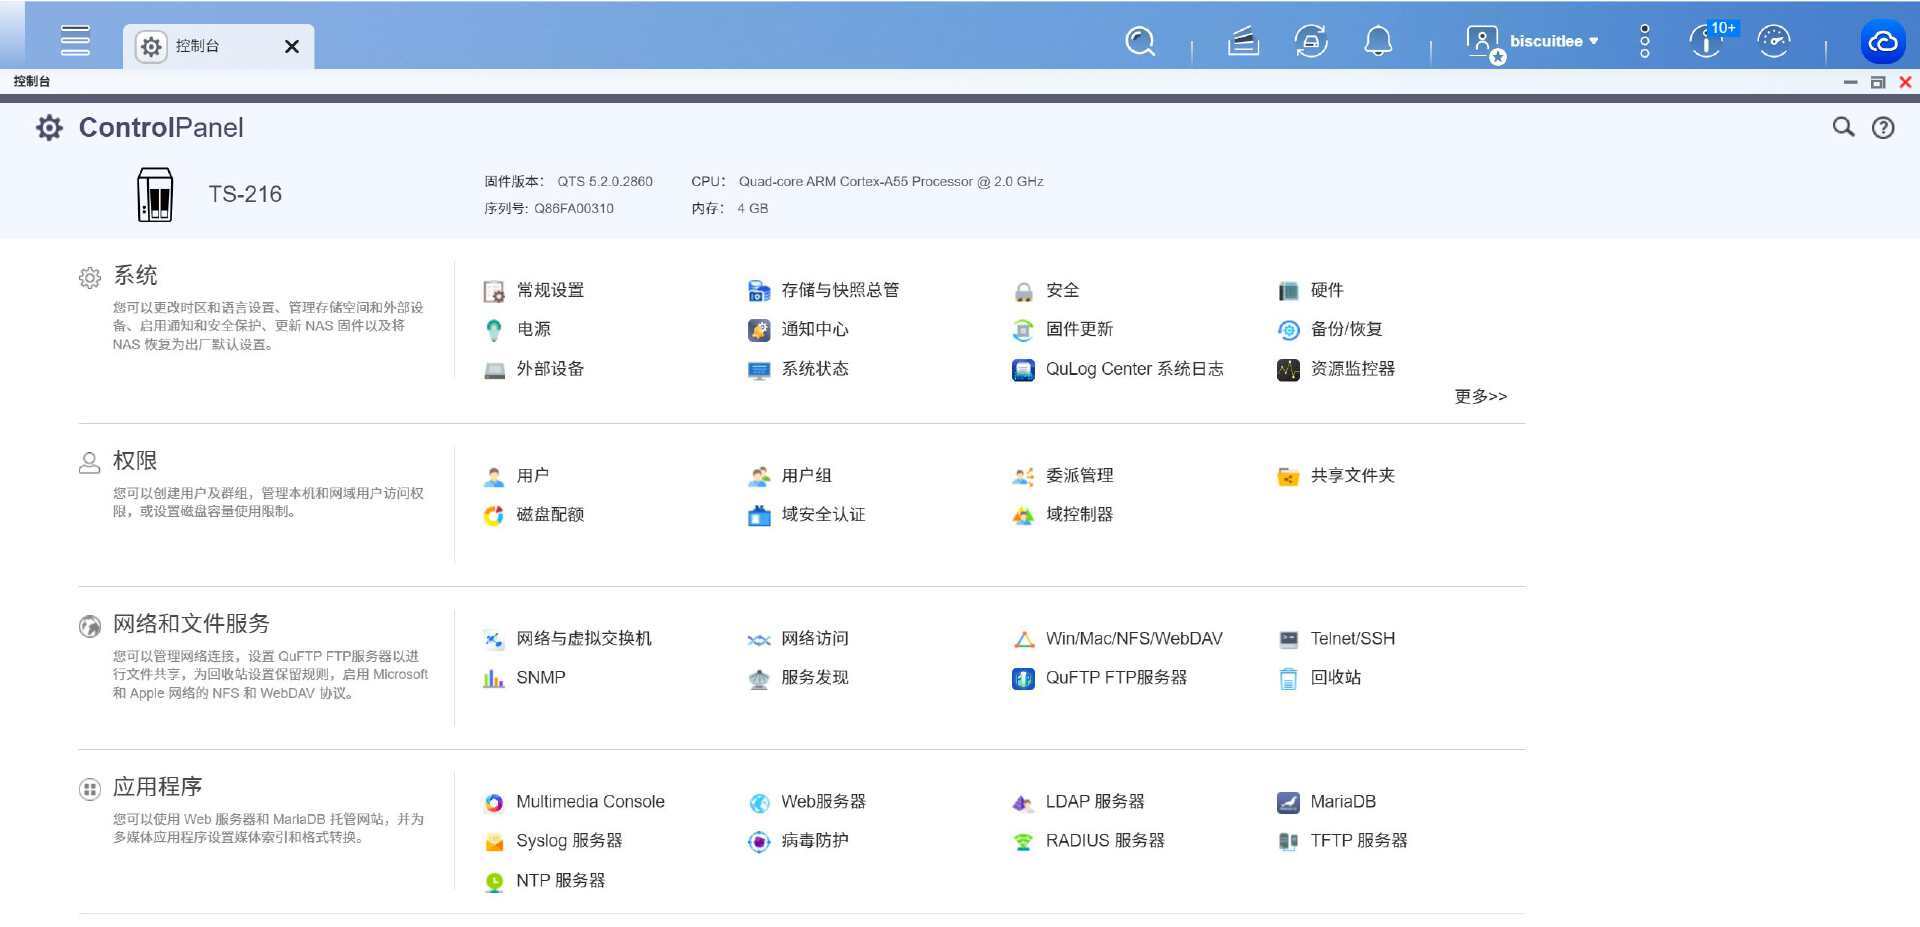The width and height of the screenshot is (1920, 927).
Task: Switch to the 控制台 tab
Action: (198, 46)
